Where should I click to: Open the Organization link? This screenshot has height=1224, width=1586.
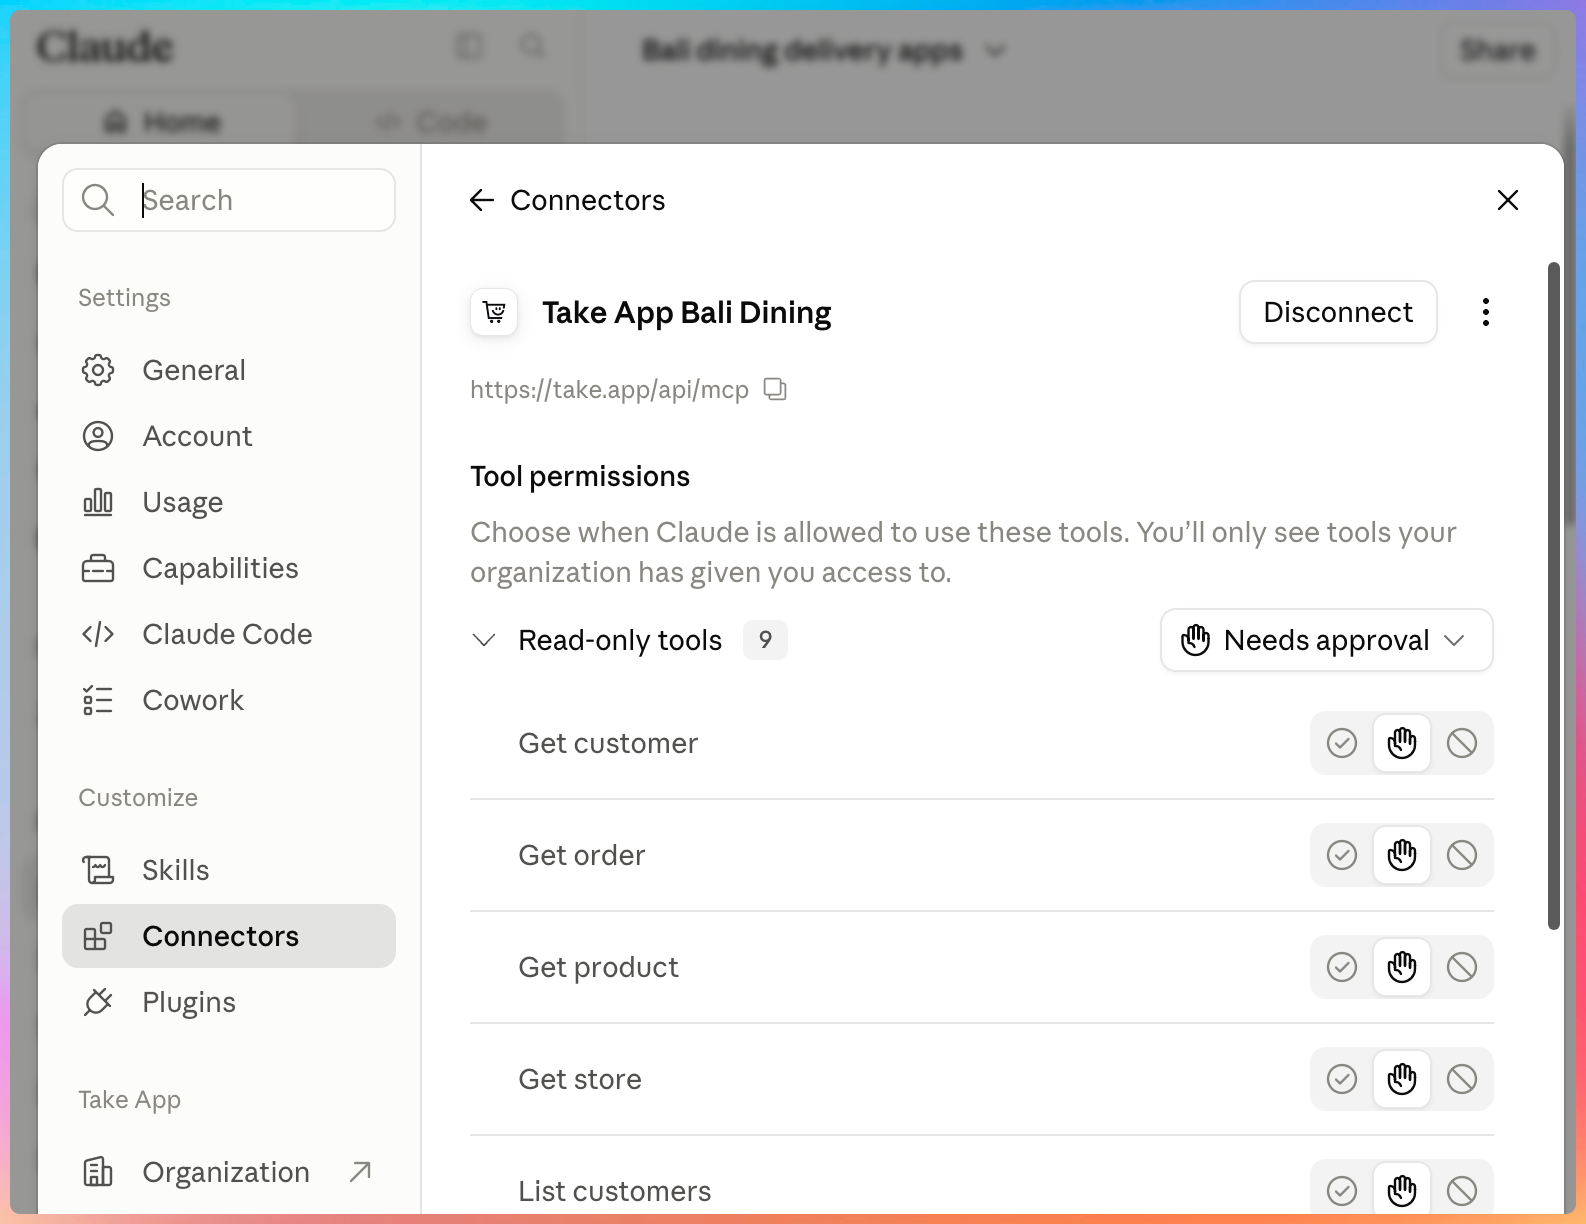229,1172
